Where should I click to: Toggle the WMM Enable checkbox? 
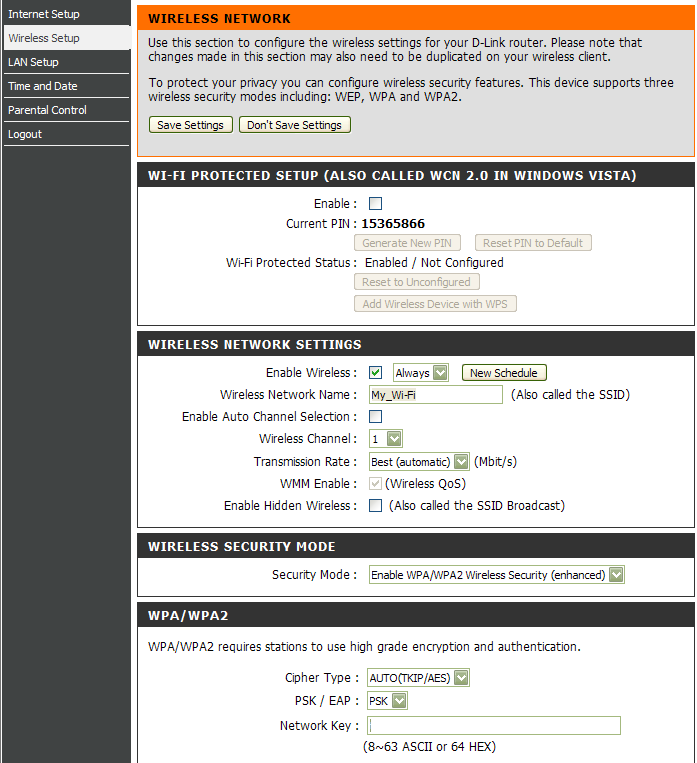[x=375, y=484]
